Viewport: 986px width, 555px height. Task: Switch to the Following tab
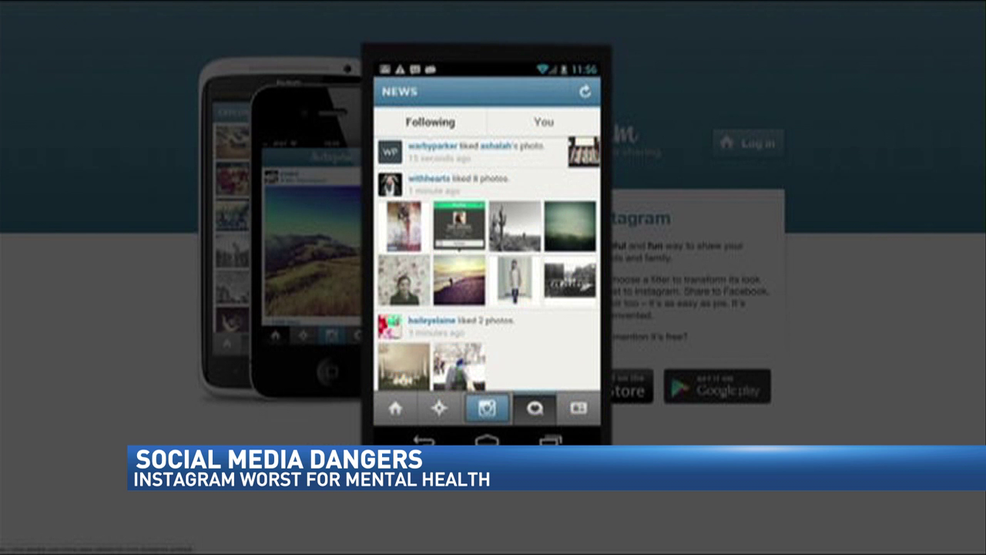click(430, 122)
